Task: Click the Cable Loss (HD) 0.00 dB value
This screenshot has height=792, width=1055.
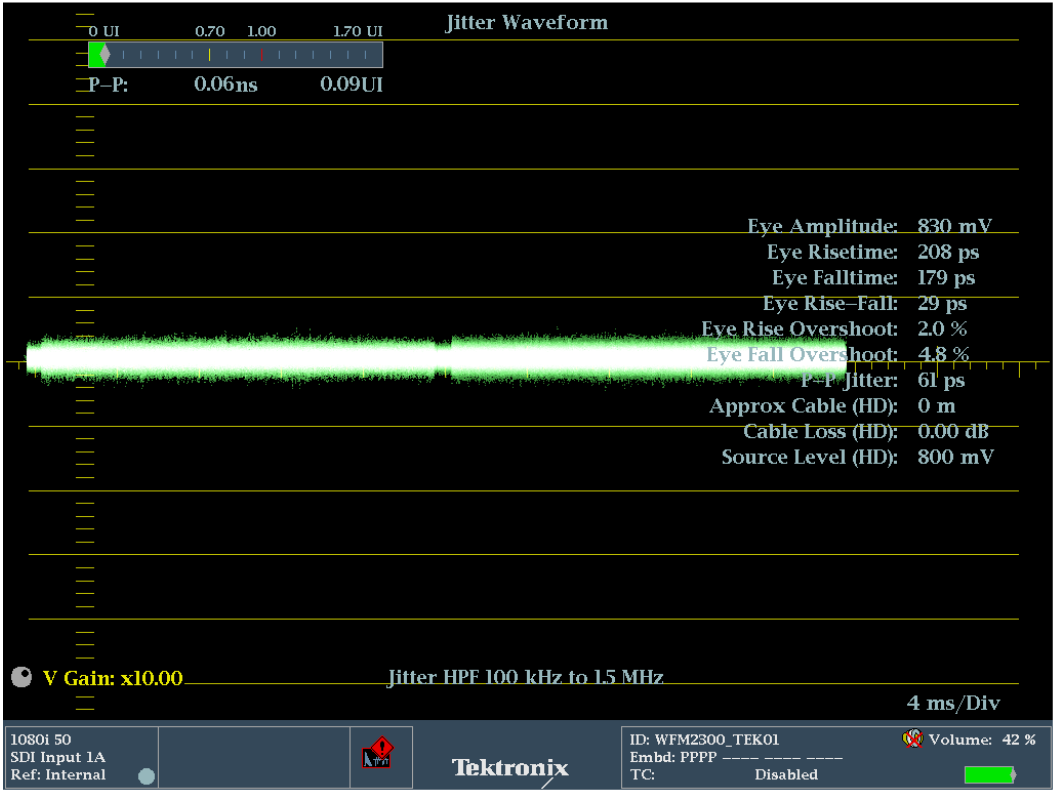Action: tap(953, 431)
